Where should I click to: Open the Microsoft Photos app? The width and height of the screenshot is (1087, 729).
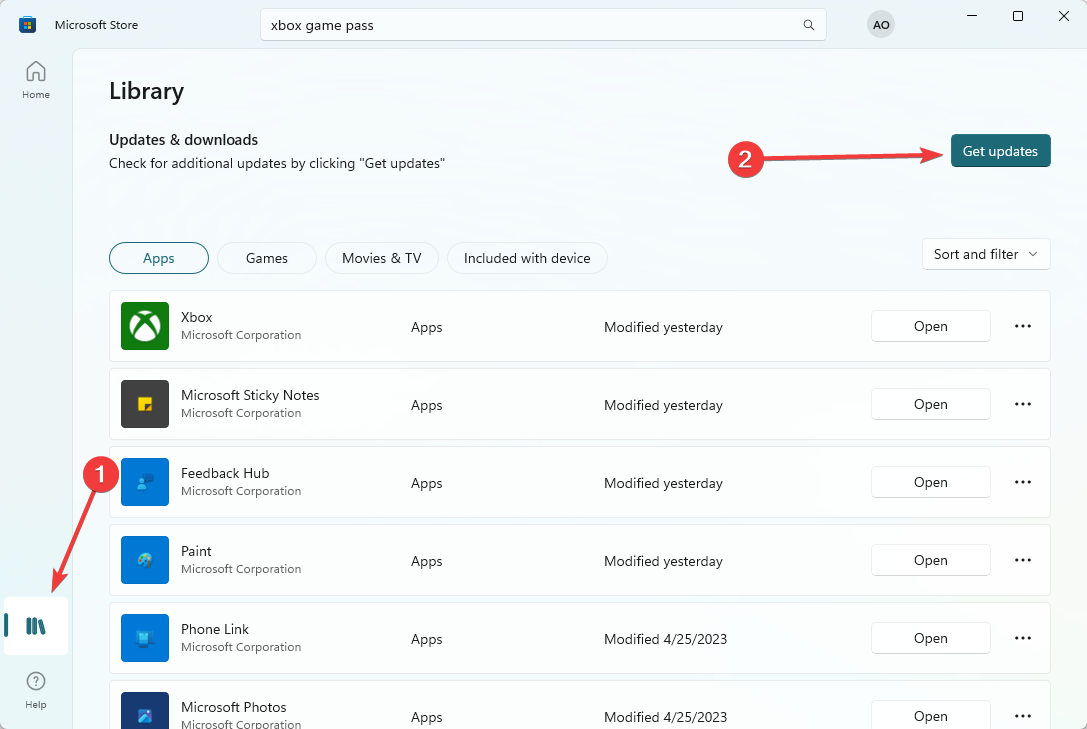(930, 715)
